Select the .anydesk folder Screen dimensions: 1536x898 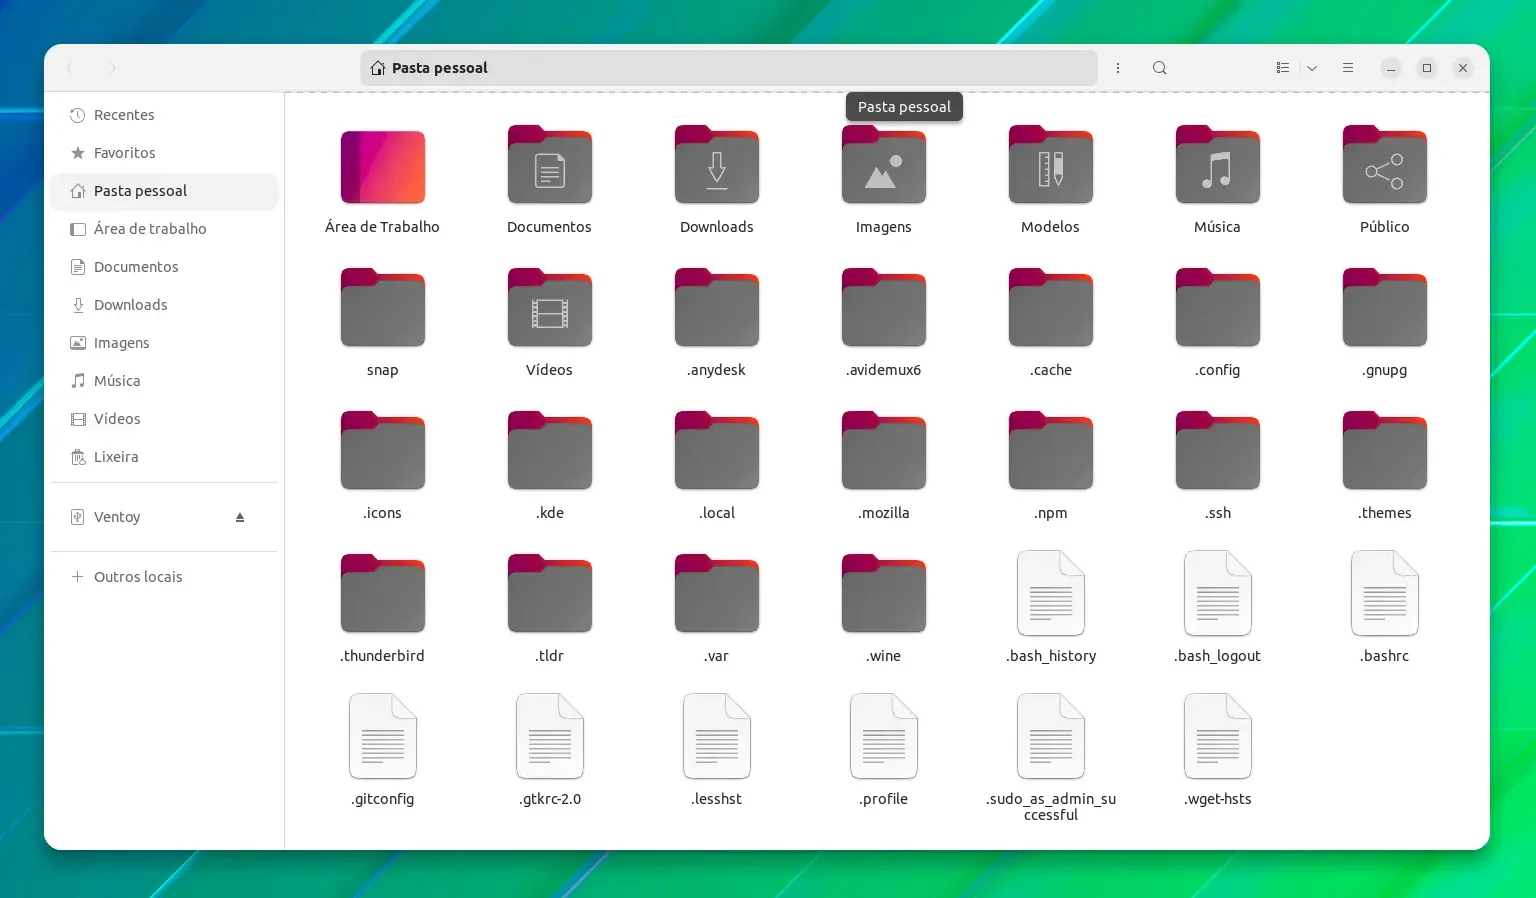(717, 308)
